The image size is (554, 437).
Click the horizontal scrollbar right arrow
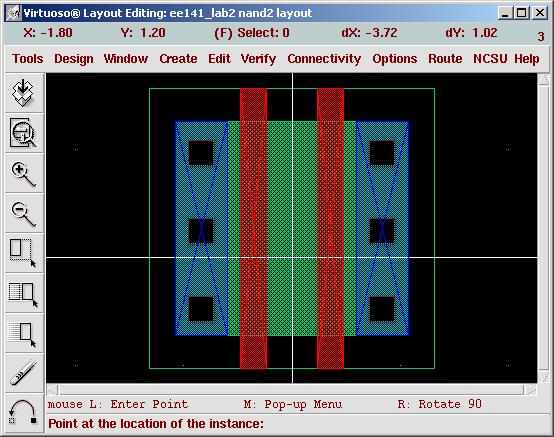point(531,390)
